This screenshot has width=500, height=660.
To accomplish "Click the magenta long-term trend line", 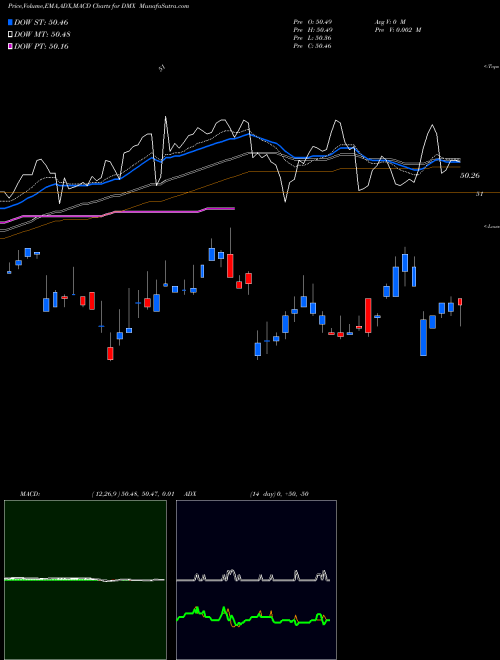I will pyautogui.click(x=118, y=212).
